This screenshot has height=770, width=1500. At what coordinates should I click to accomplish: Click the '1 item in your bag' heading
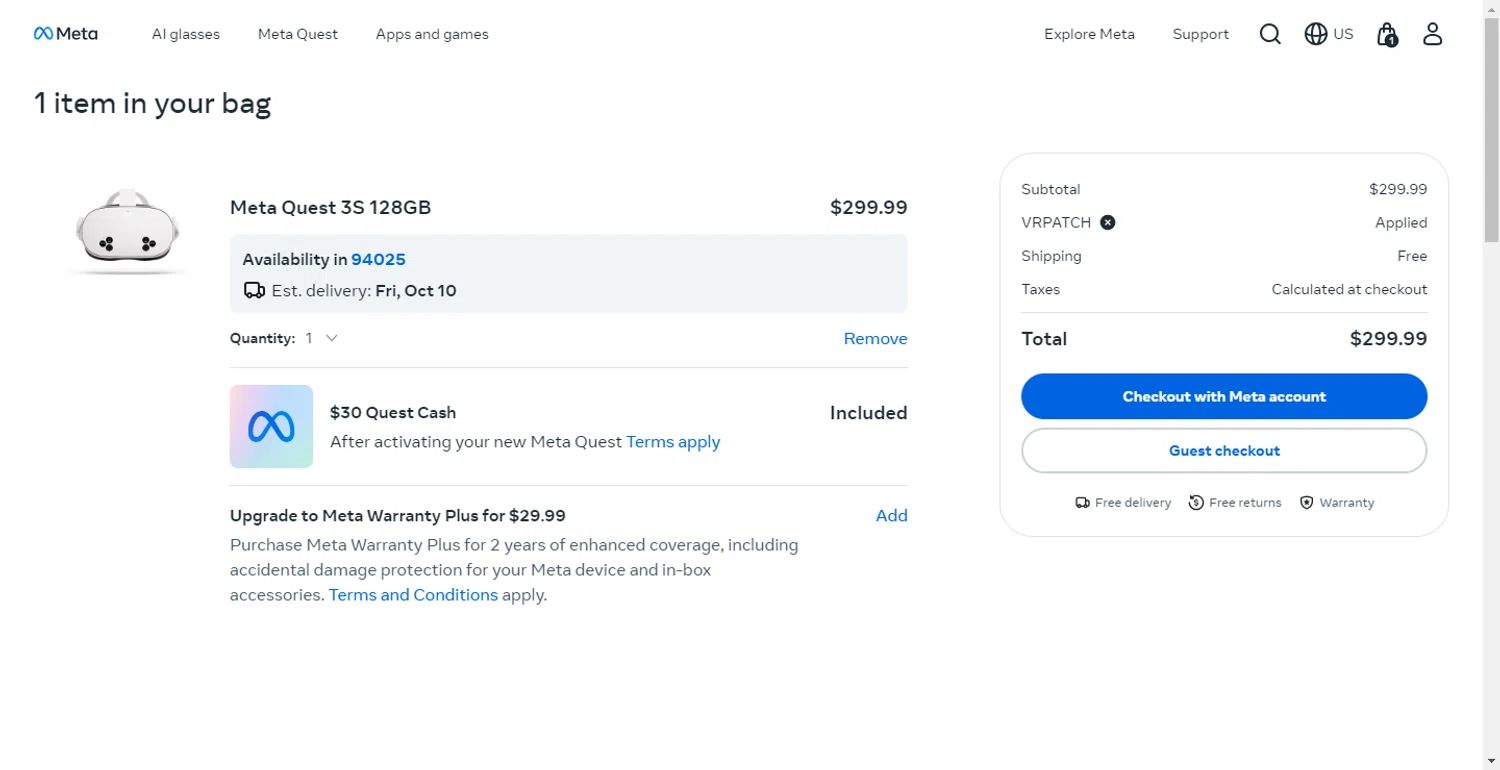pos(152,103)
